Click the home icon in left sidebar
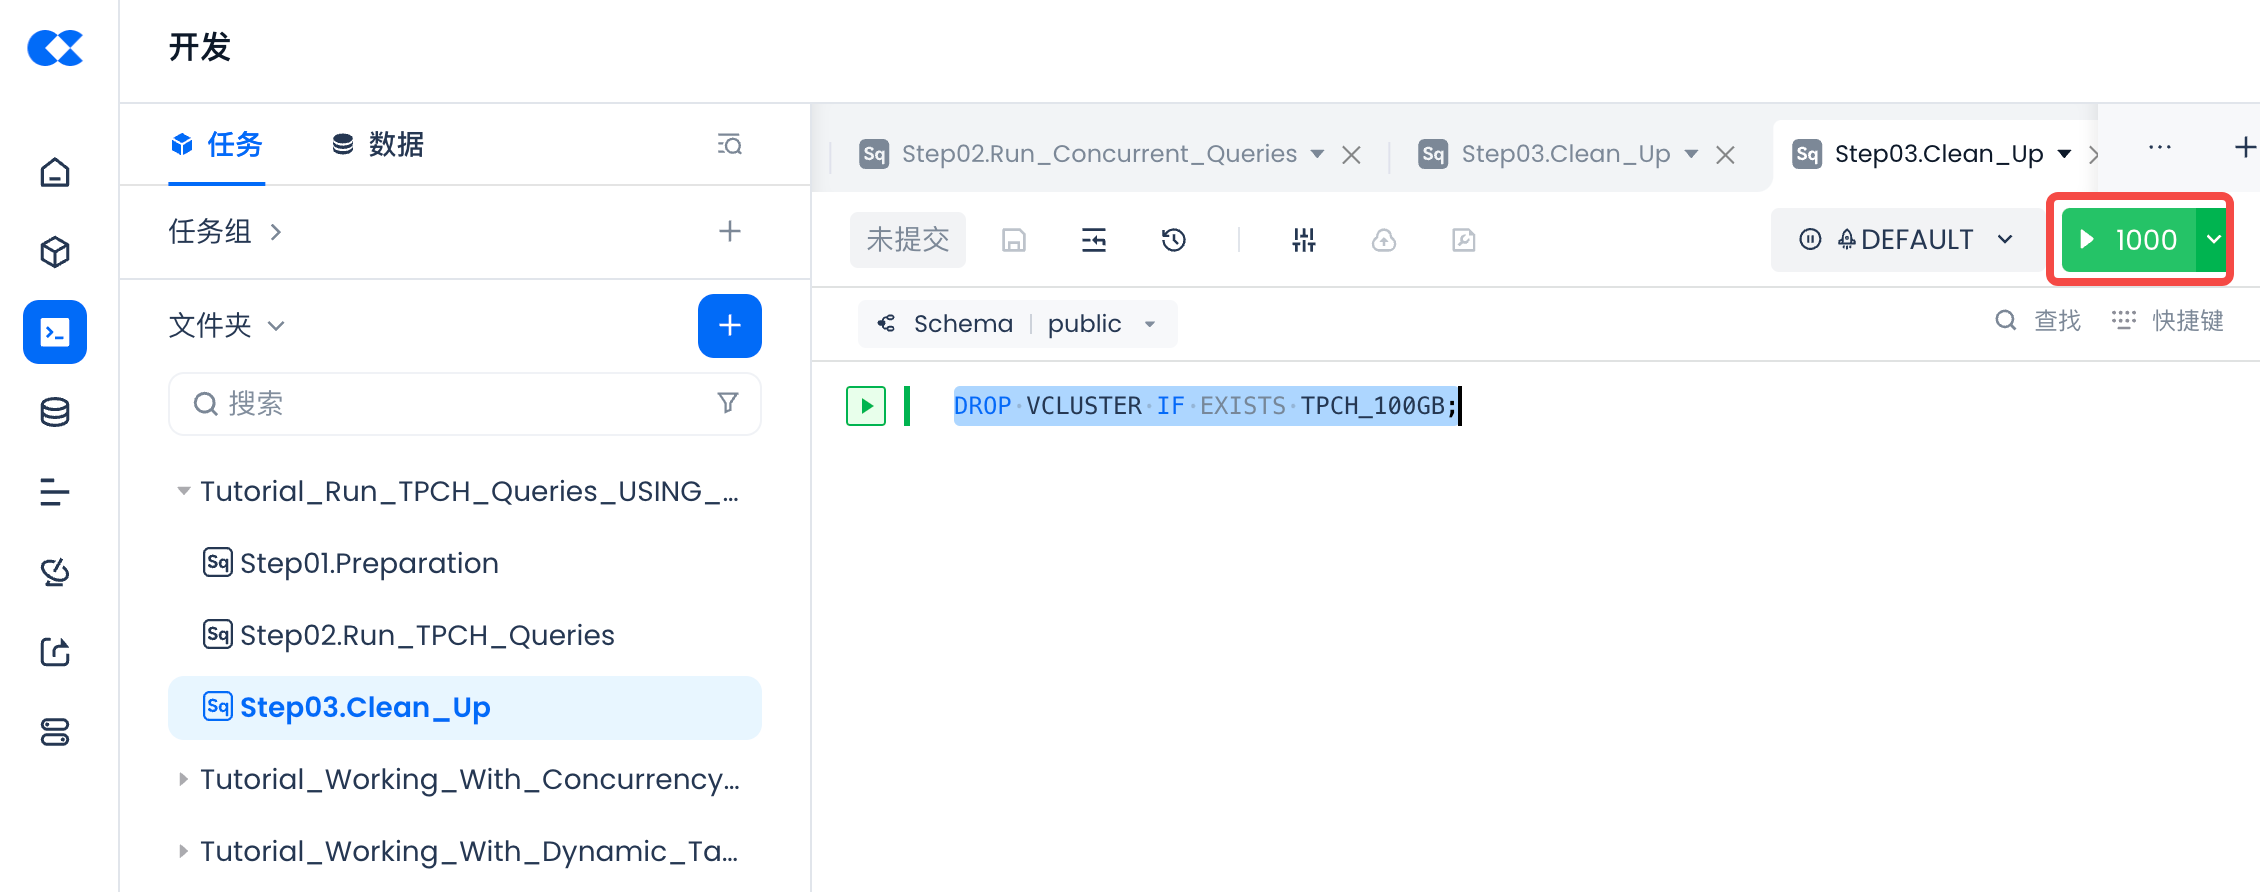2260x892 pixels. click(55, 172)
